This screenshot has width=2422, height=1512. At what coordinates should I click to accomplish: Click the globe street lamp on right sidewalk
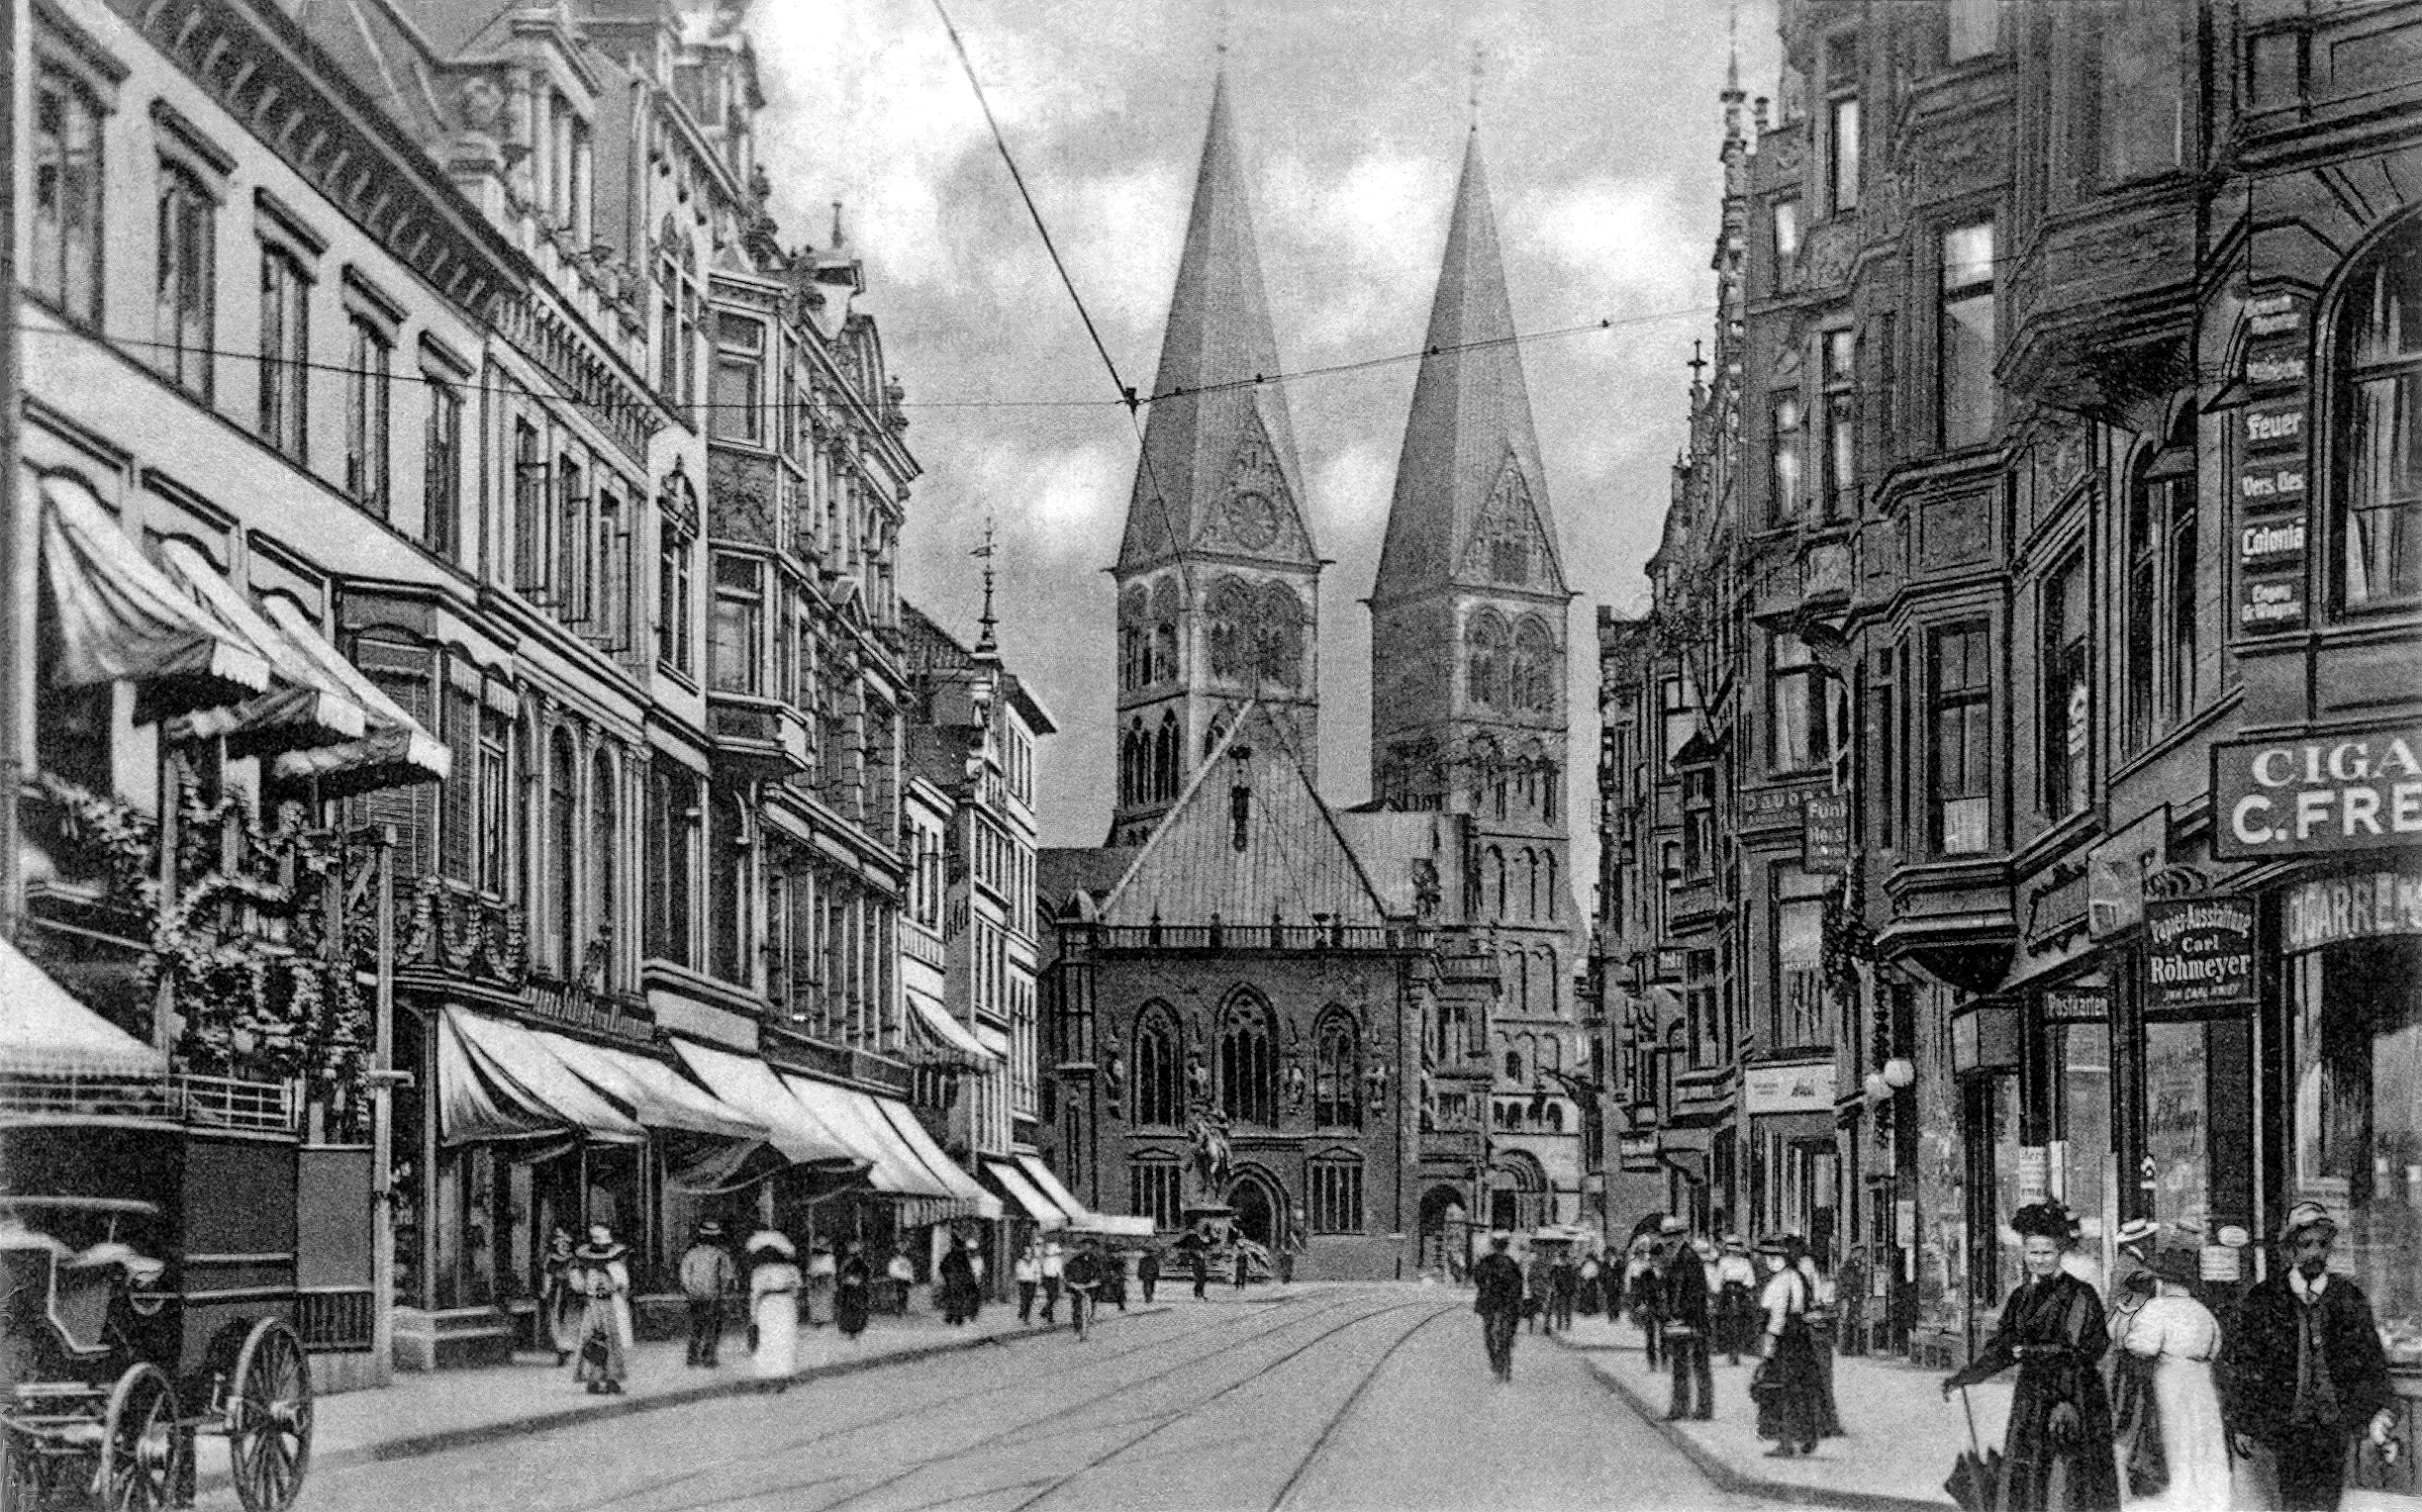click(x=1897, y=1075)
